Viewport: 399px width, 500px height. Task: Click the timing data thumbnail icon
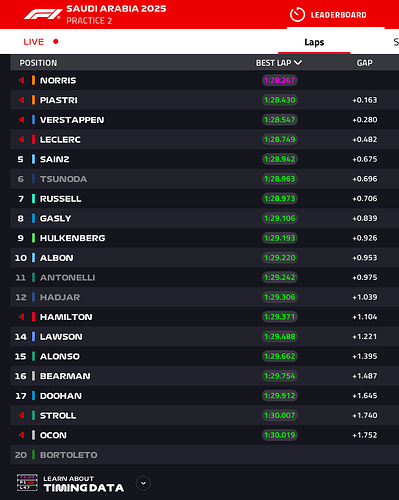click(x=27, y=483)
